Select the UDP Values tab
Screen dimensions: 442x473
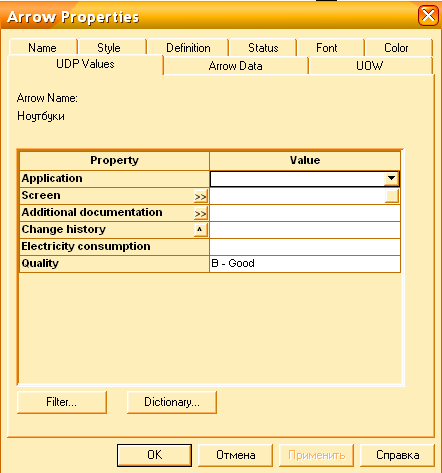(85, 64)
